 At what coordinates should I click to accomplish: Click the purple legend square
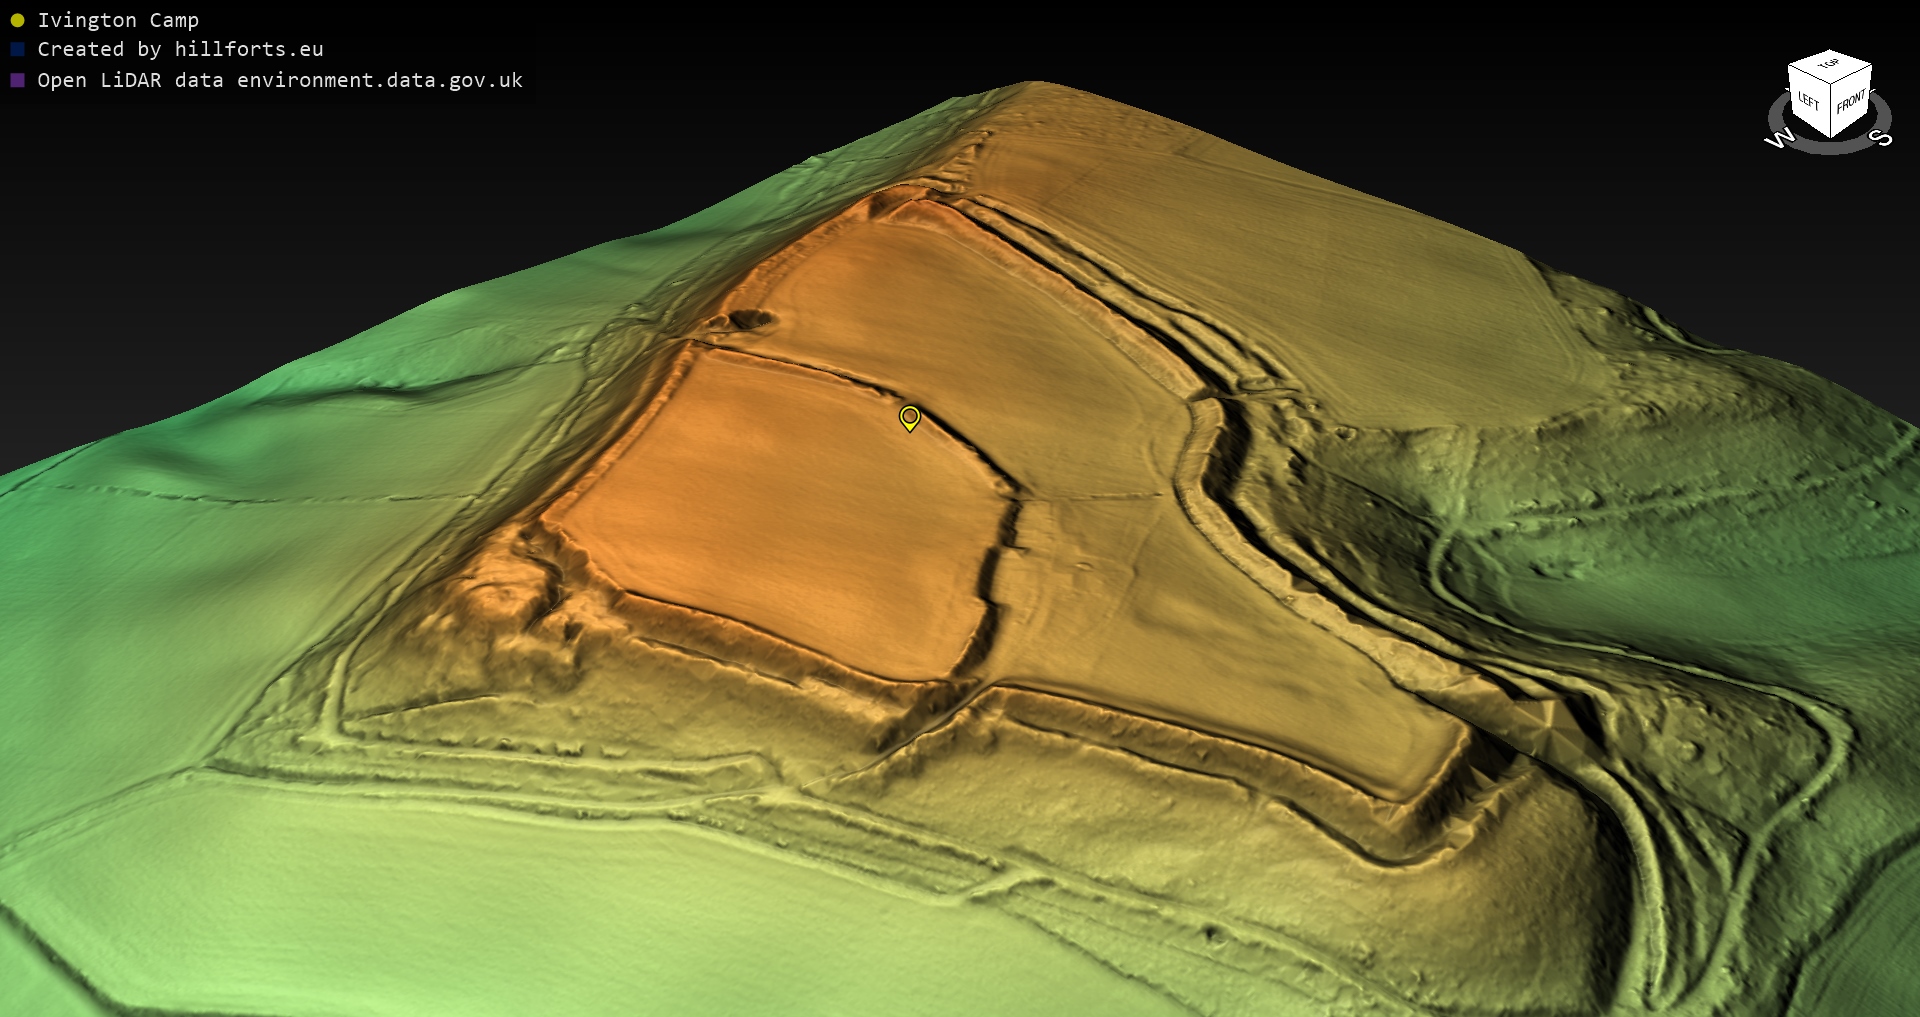[17, 80]
